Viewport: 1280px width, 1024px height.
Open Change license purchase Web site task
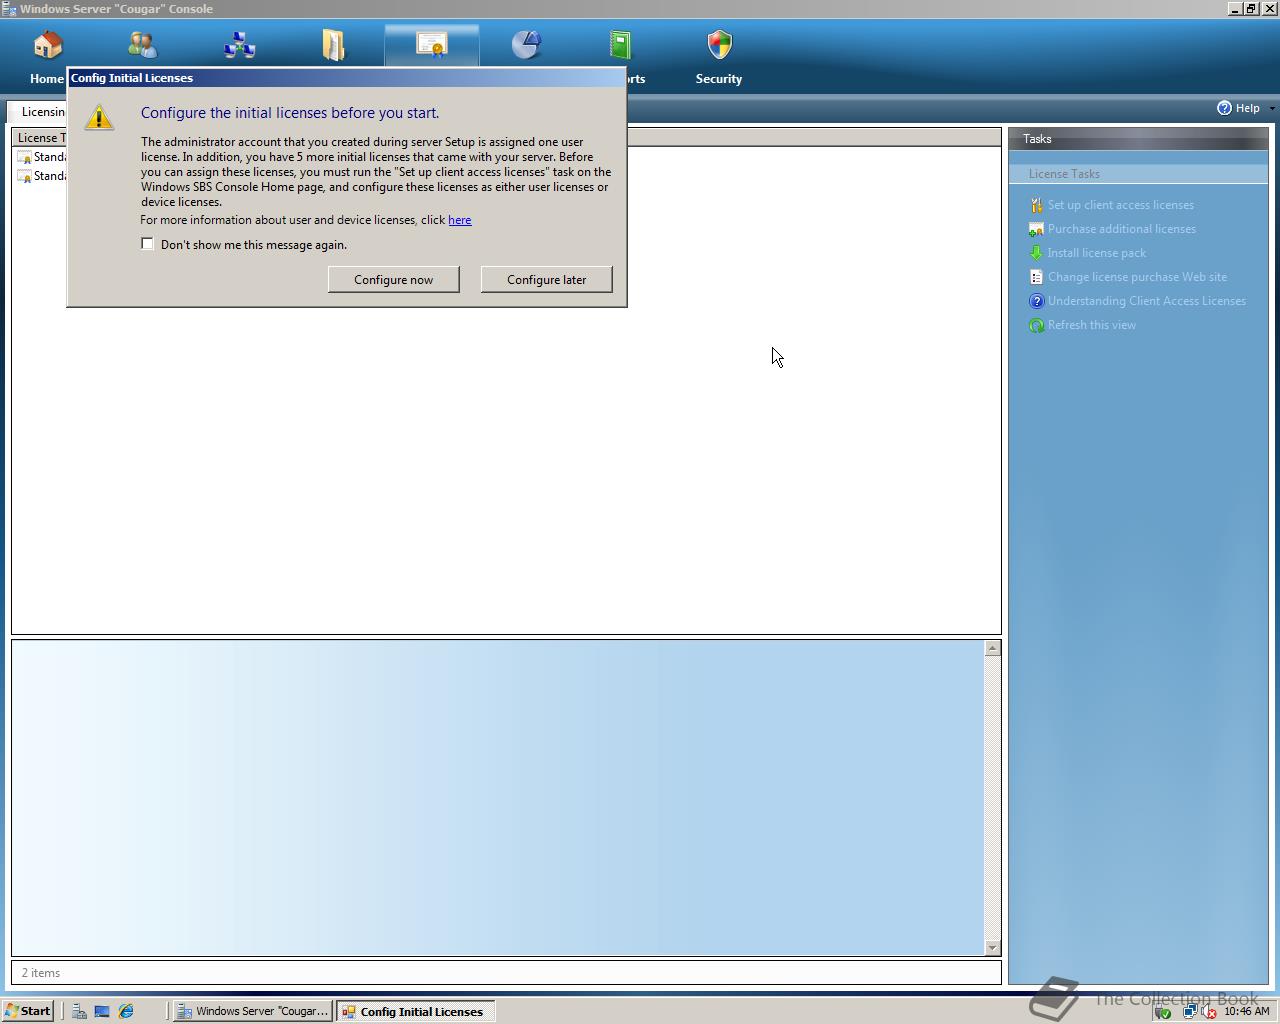[x=1137, y=277]
